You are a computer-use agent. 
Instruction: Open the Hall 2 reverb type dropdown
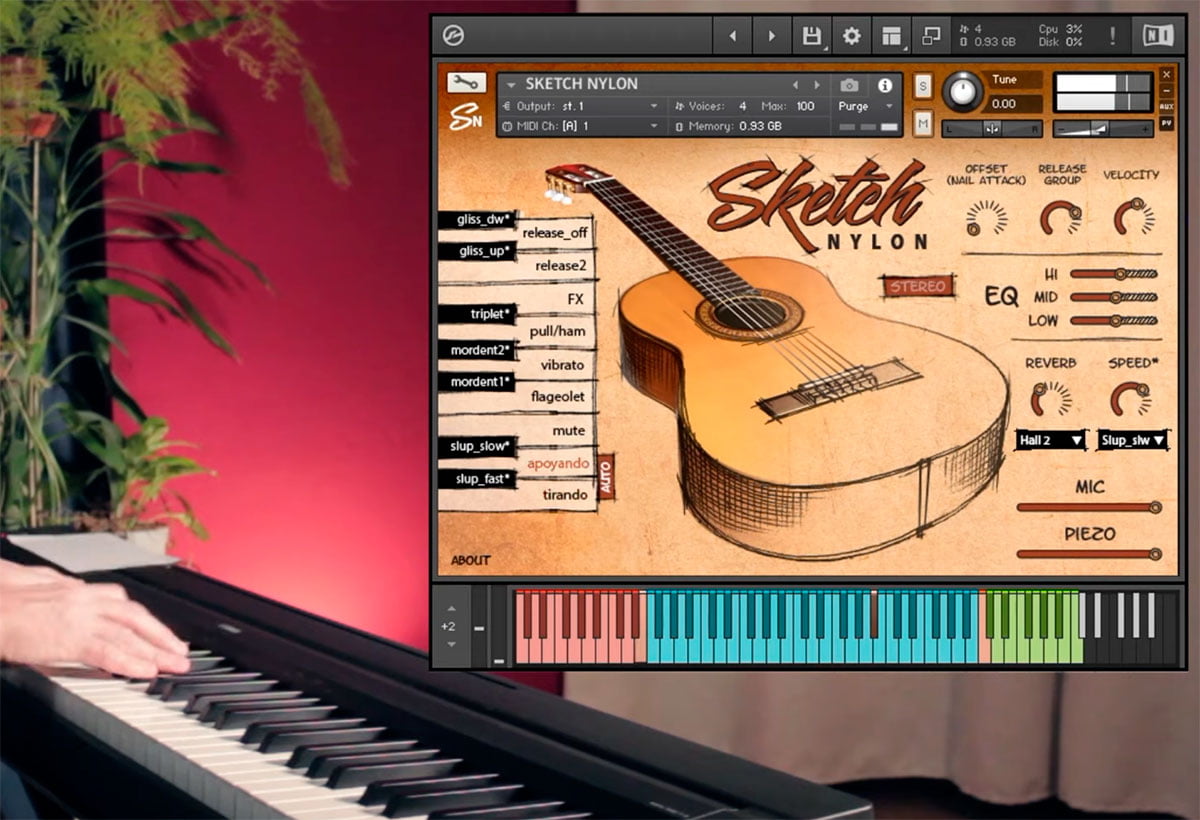coord(1051,440)
